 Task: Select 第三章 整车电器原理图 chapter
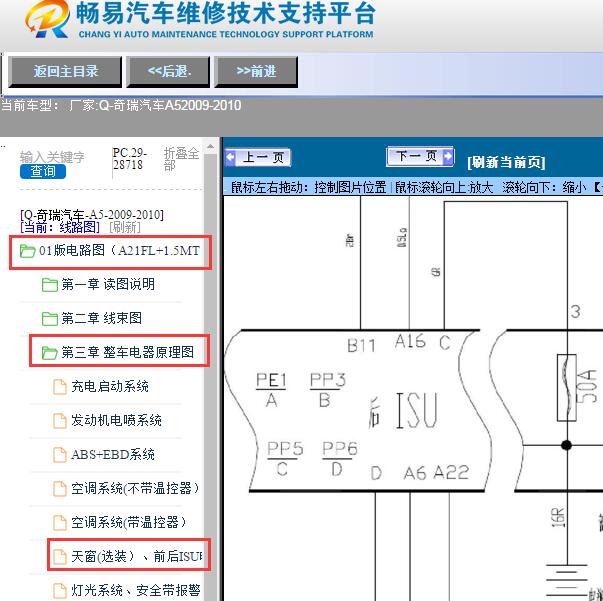click(x=127, y=352)
